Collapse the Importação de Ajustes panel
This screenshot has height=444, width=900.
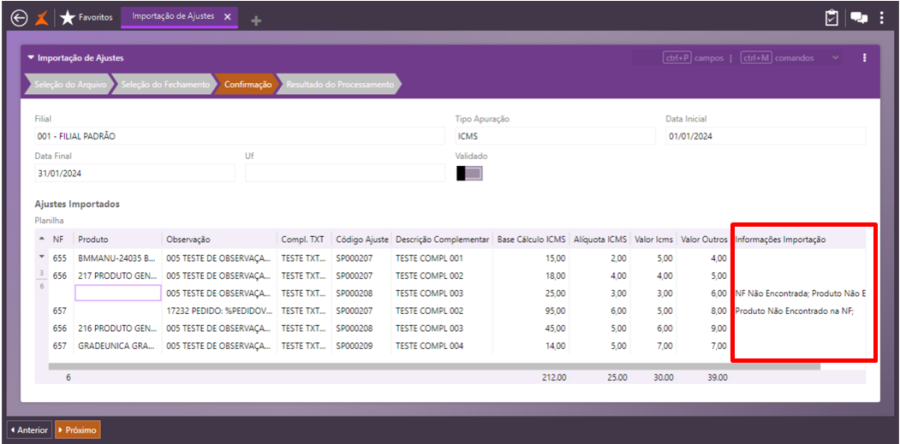pyautogui.click(x=31, y=58)
